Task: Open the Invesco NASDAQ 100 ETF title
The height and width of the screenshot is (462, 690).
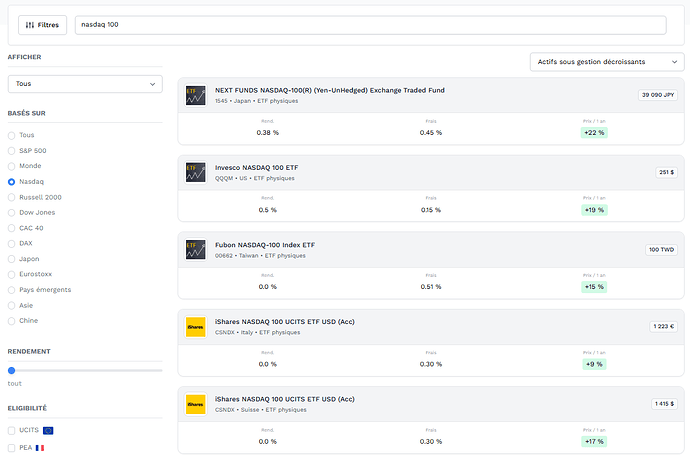Action: pyautogui.click(x=257, y=168)
